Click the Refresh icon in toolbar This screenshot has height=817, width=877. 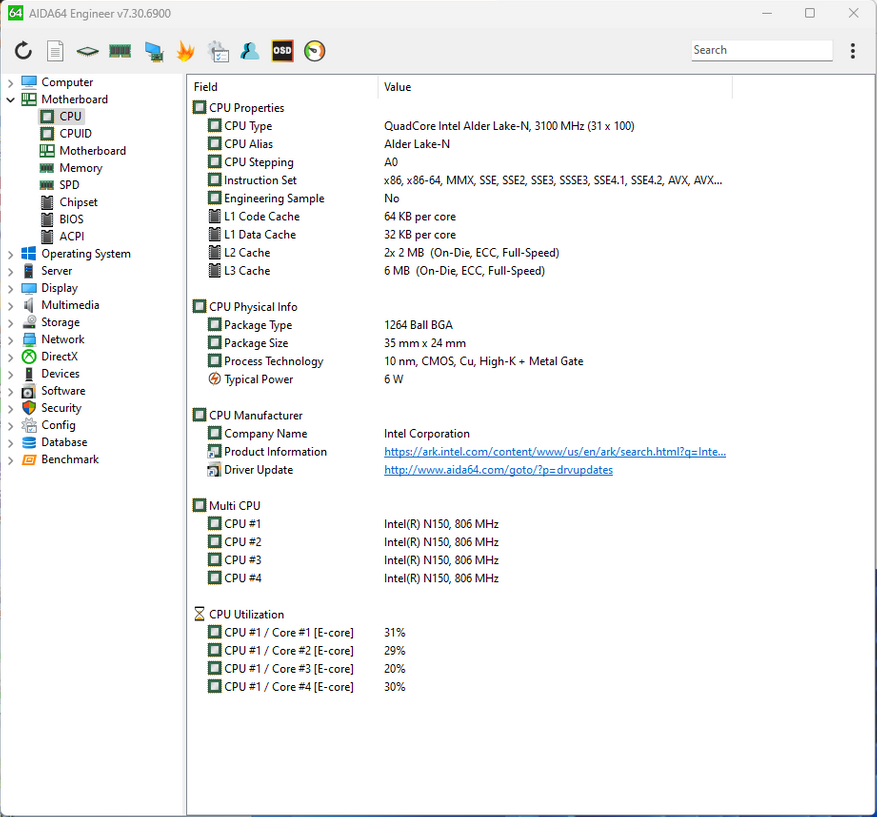[23, 51]
